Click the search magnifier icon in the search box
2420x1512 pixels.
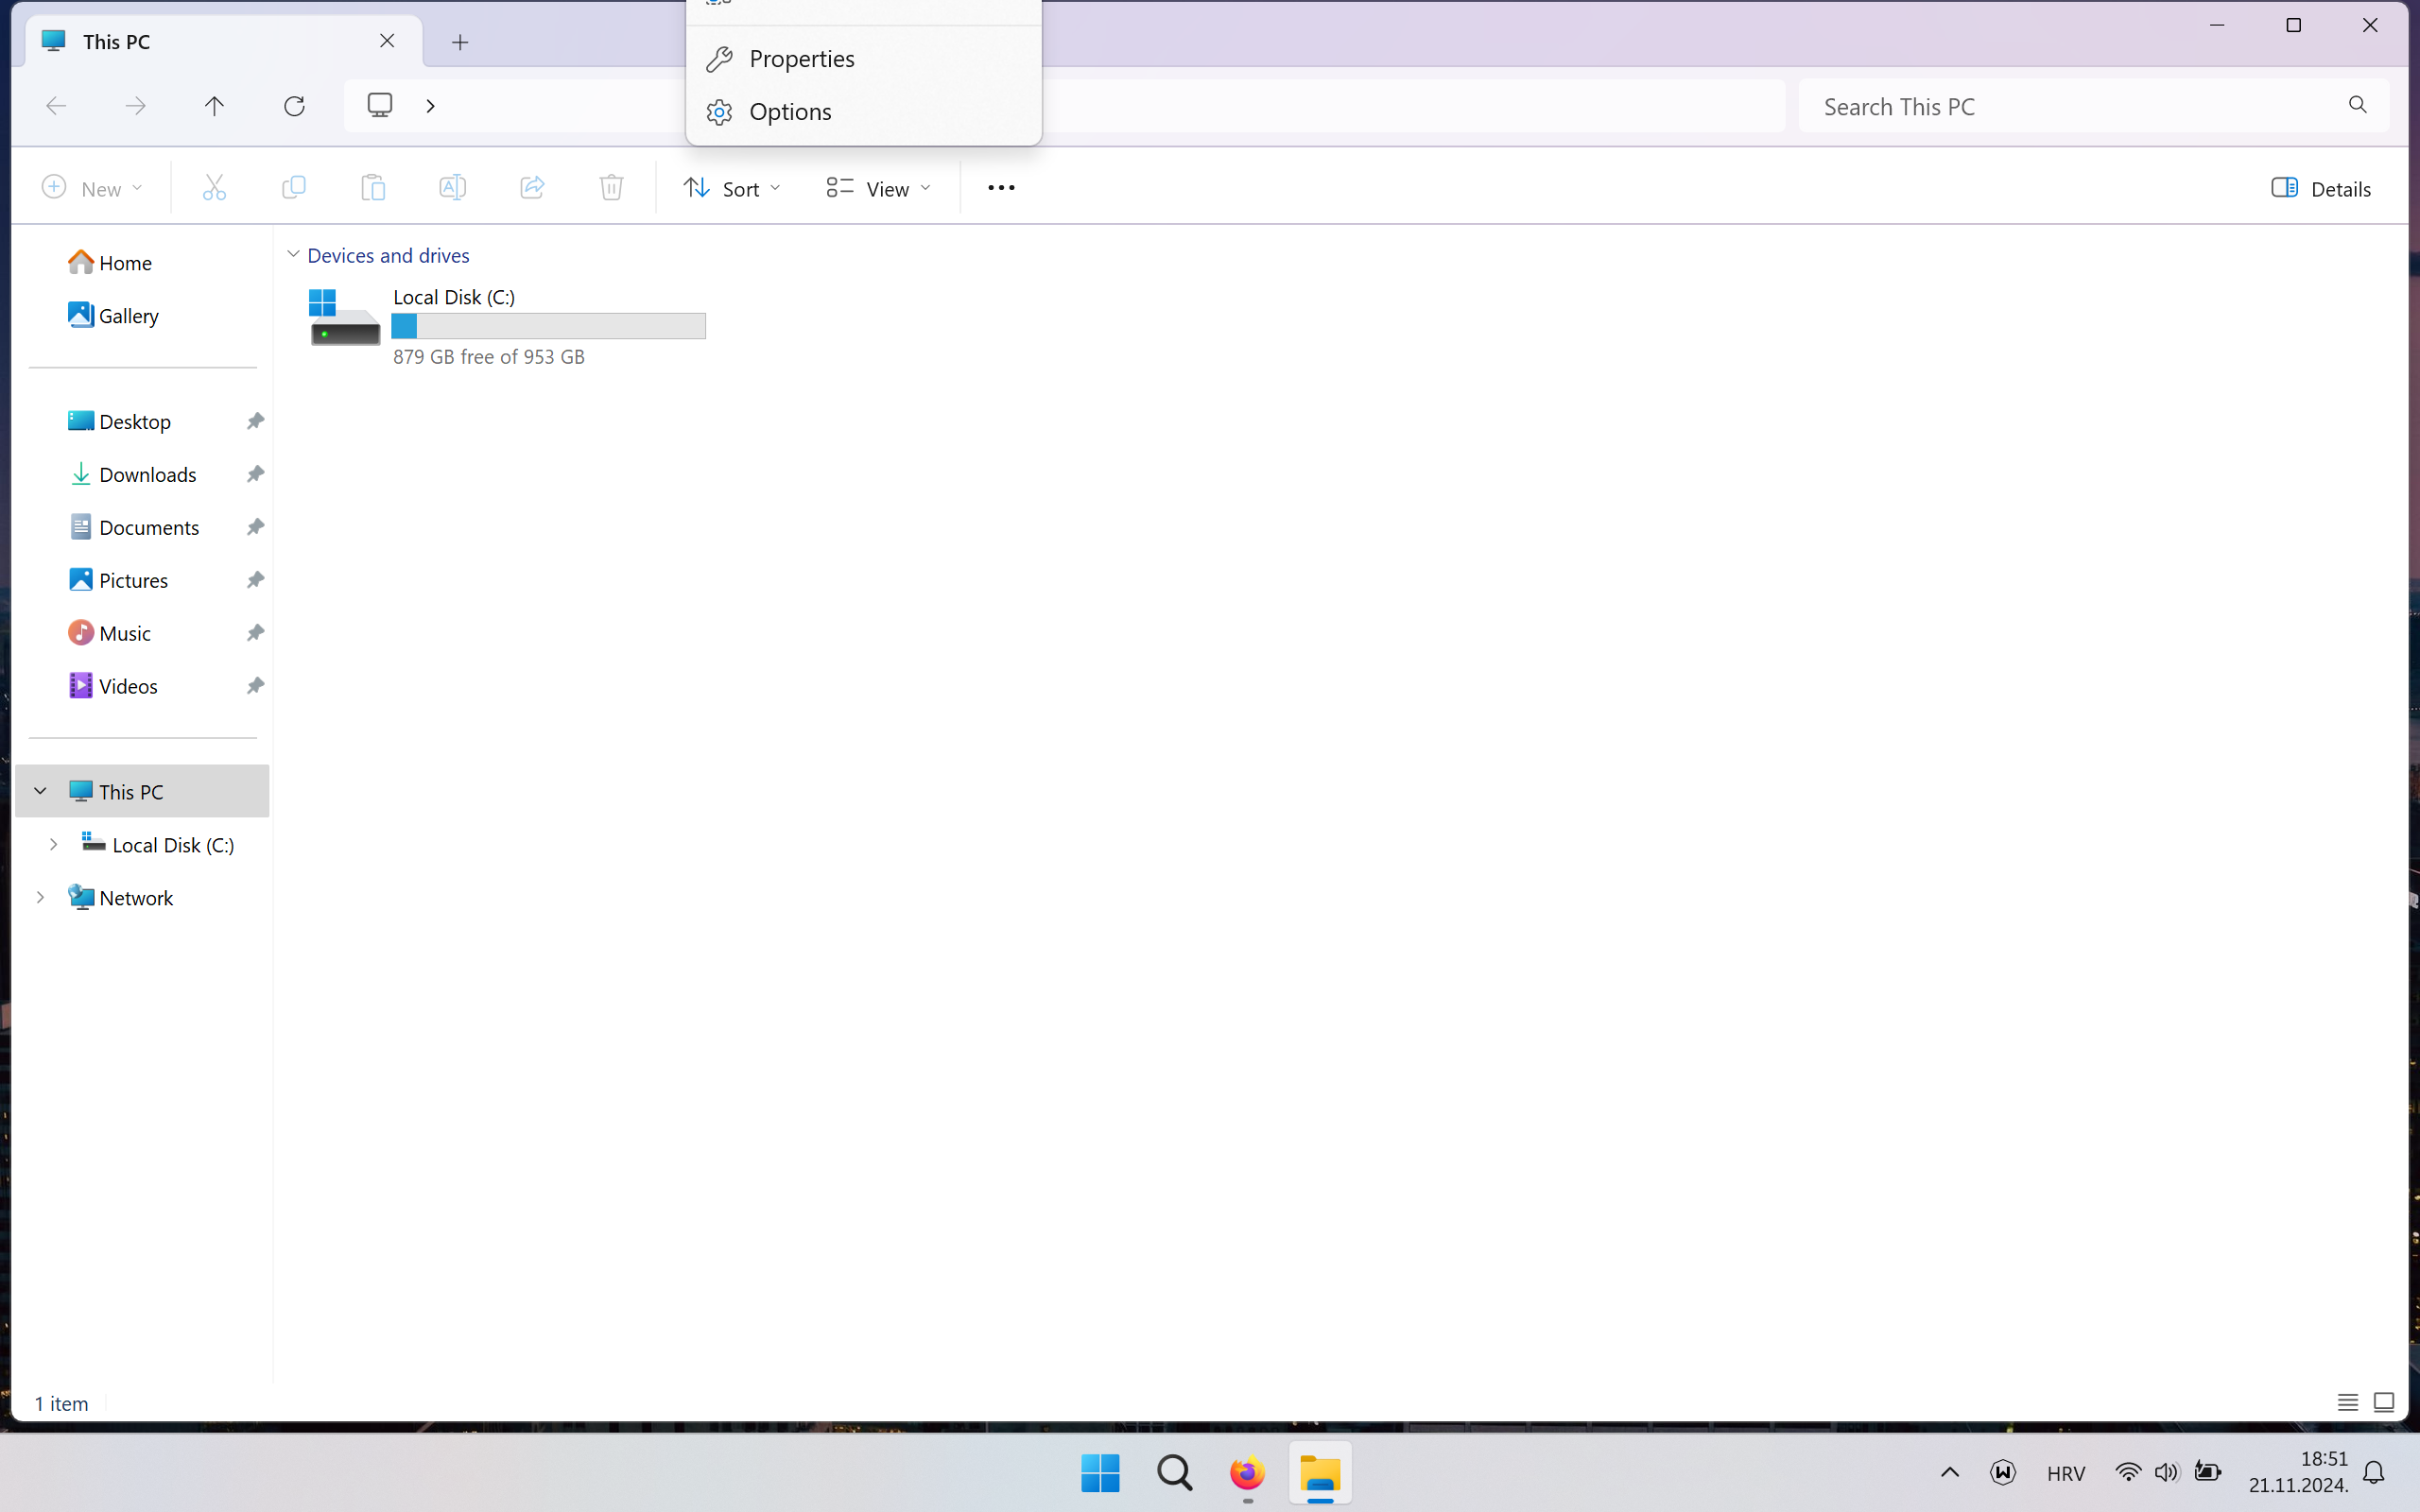[2357, 105]
